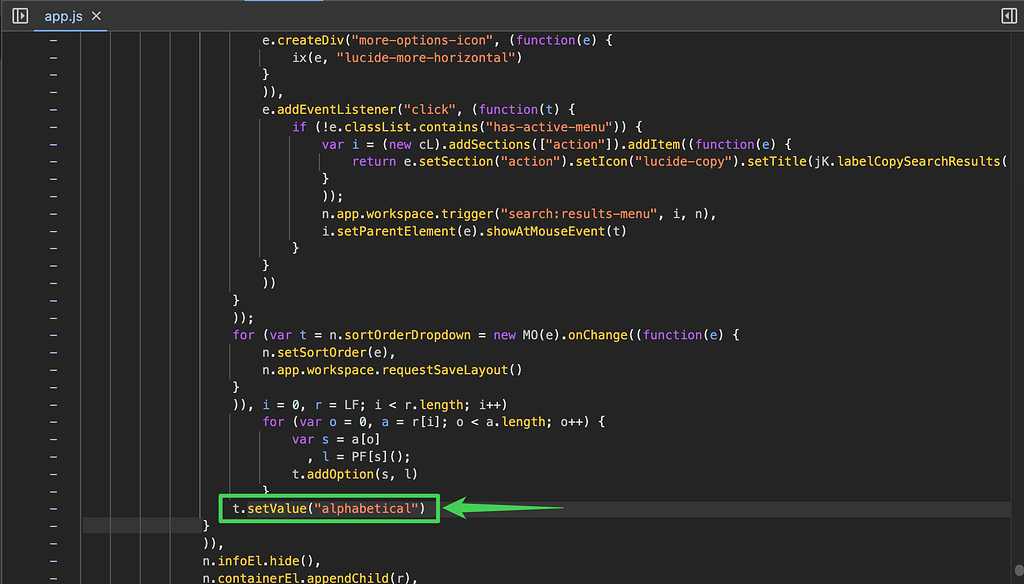This screenshot has width=1024, height=584.
Task: Click gutter marker beside n.sortOrderDropdown for-loop line
Action: pos(52,335)
